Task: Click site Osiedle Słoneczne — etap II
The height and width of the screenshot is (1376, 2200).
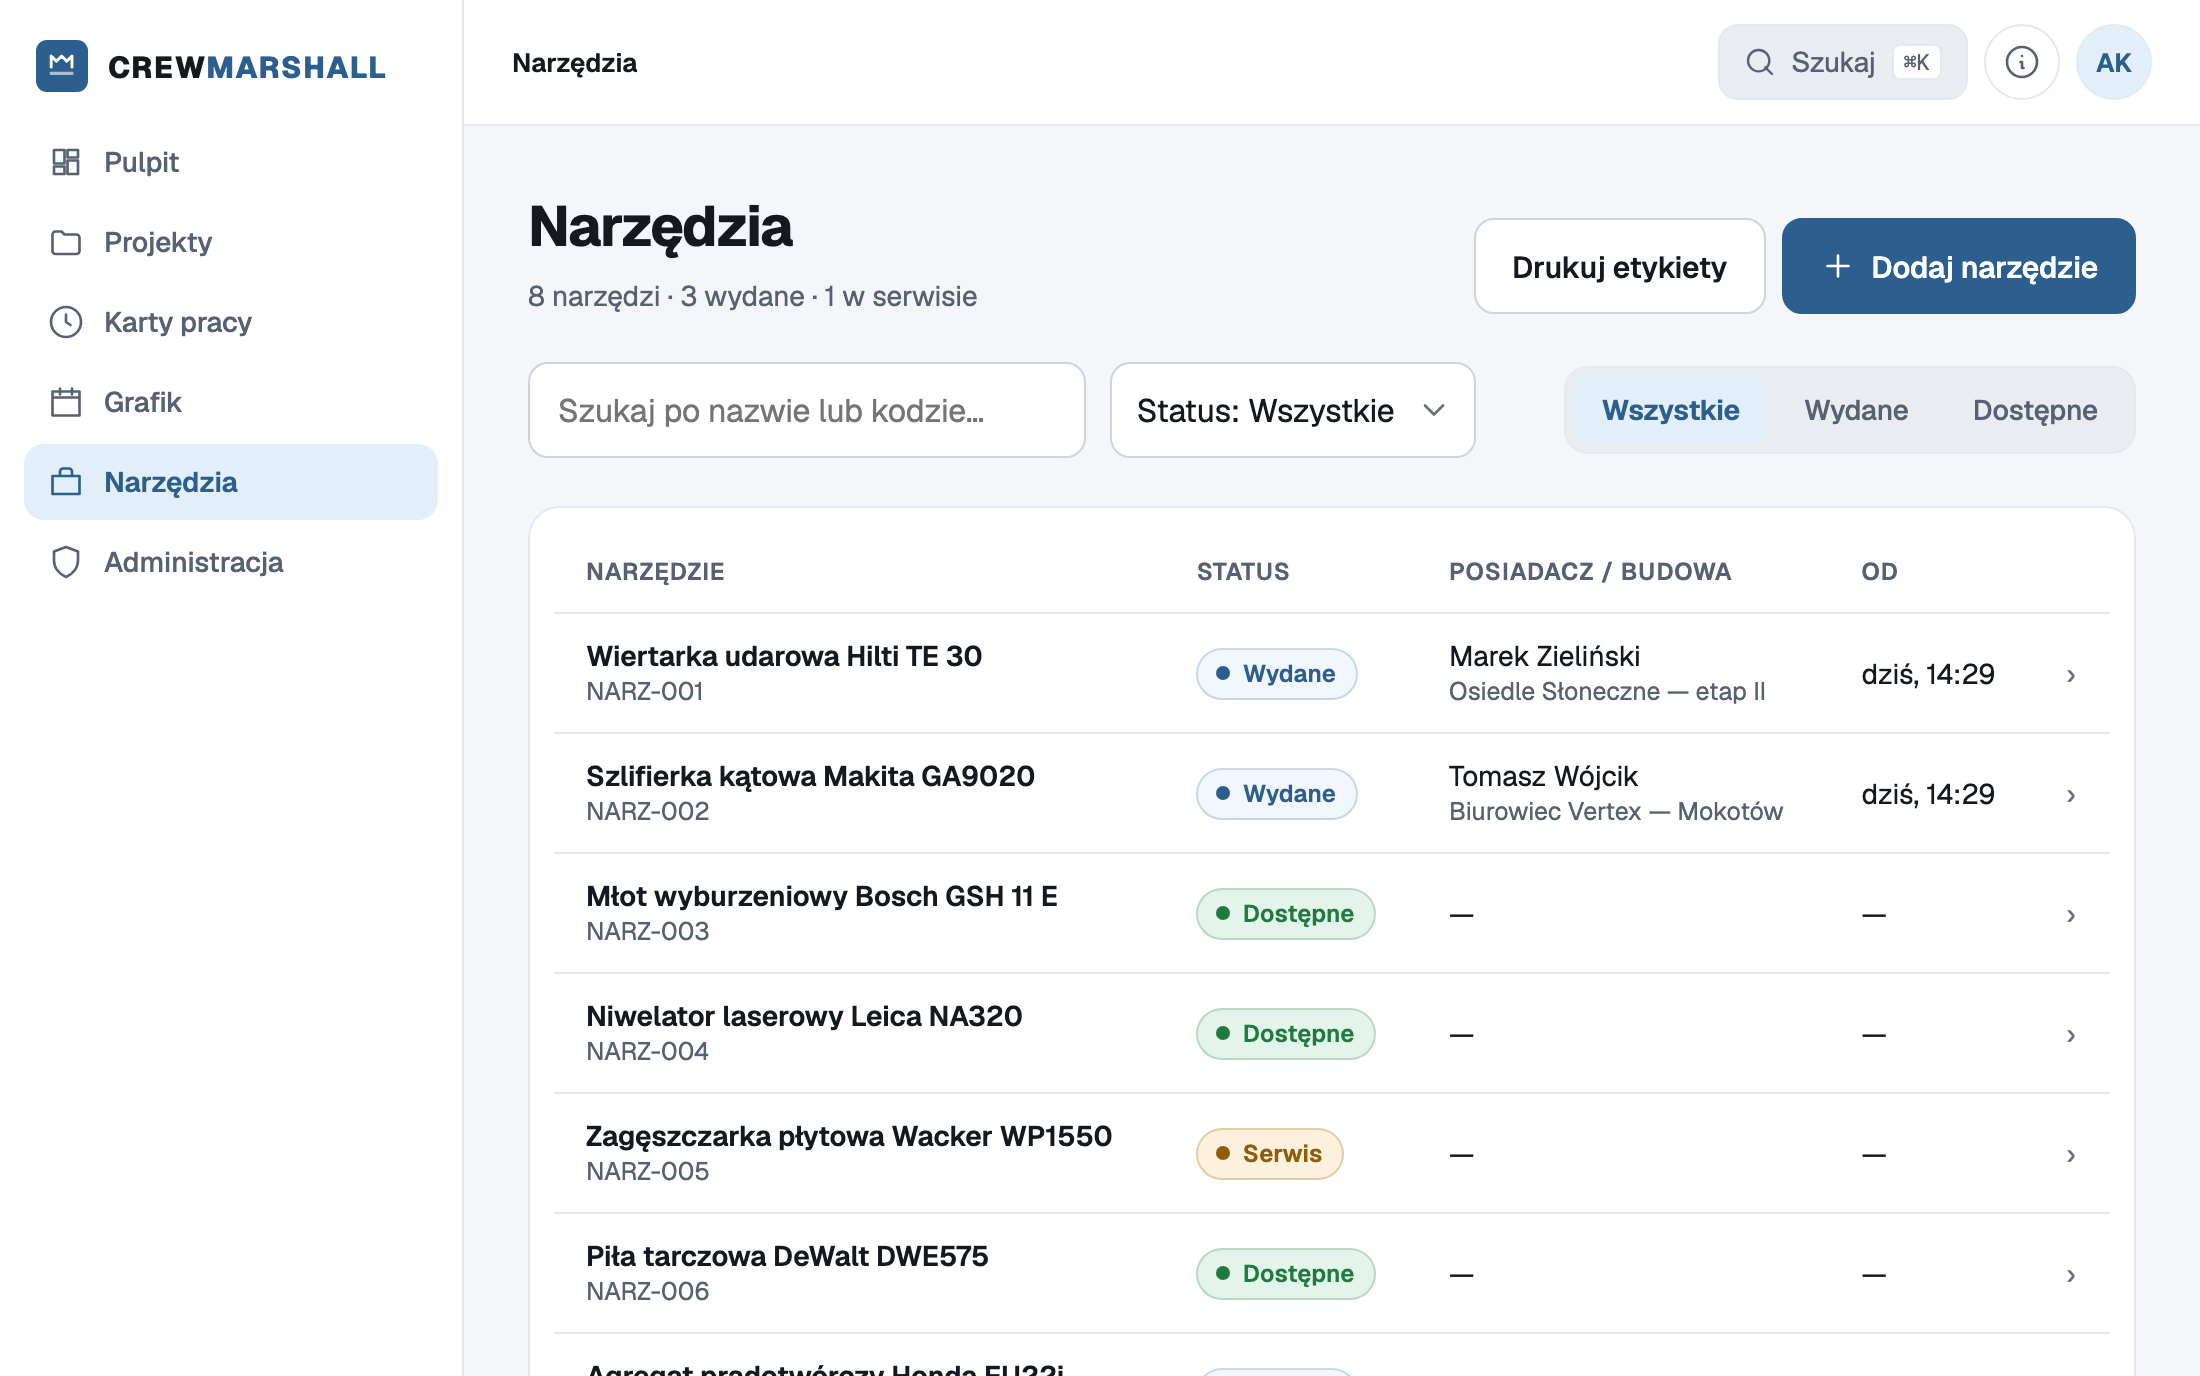Action: point(1607,691)
